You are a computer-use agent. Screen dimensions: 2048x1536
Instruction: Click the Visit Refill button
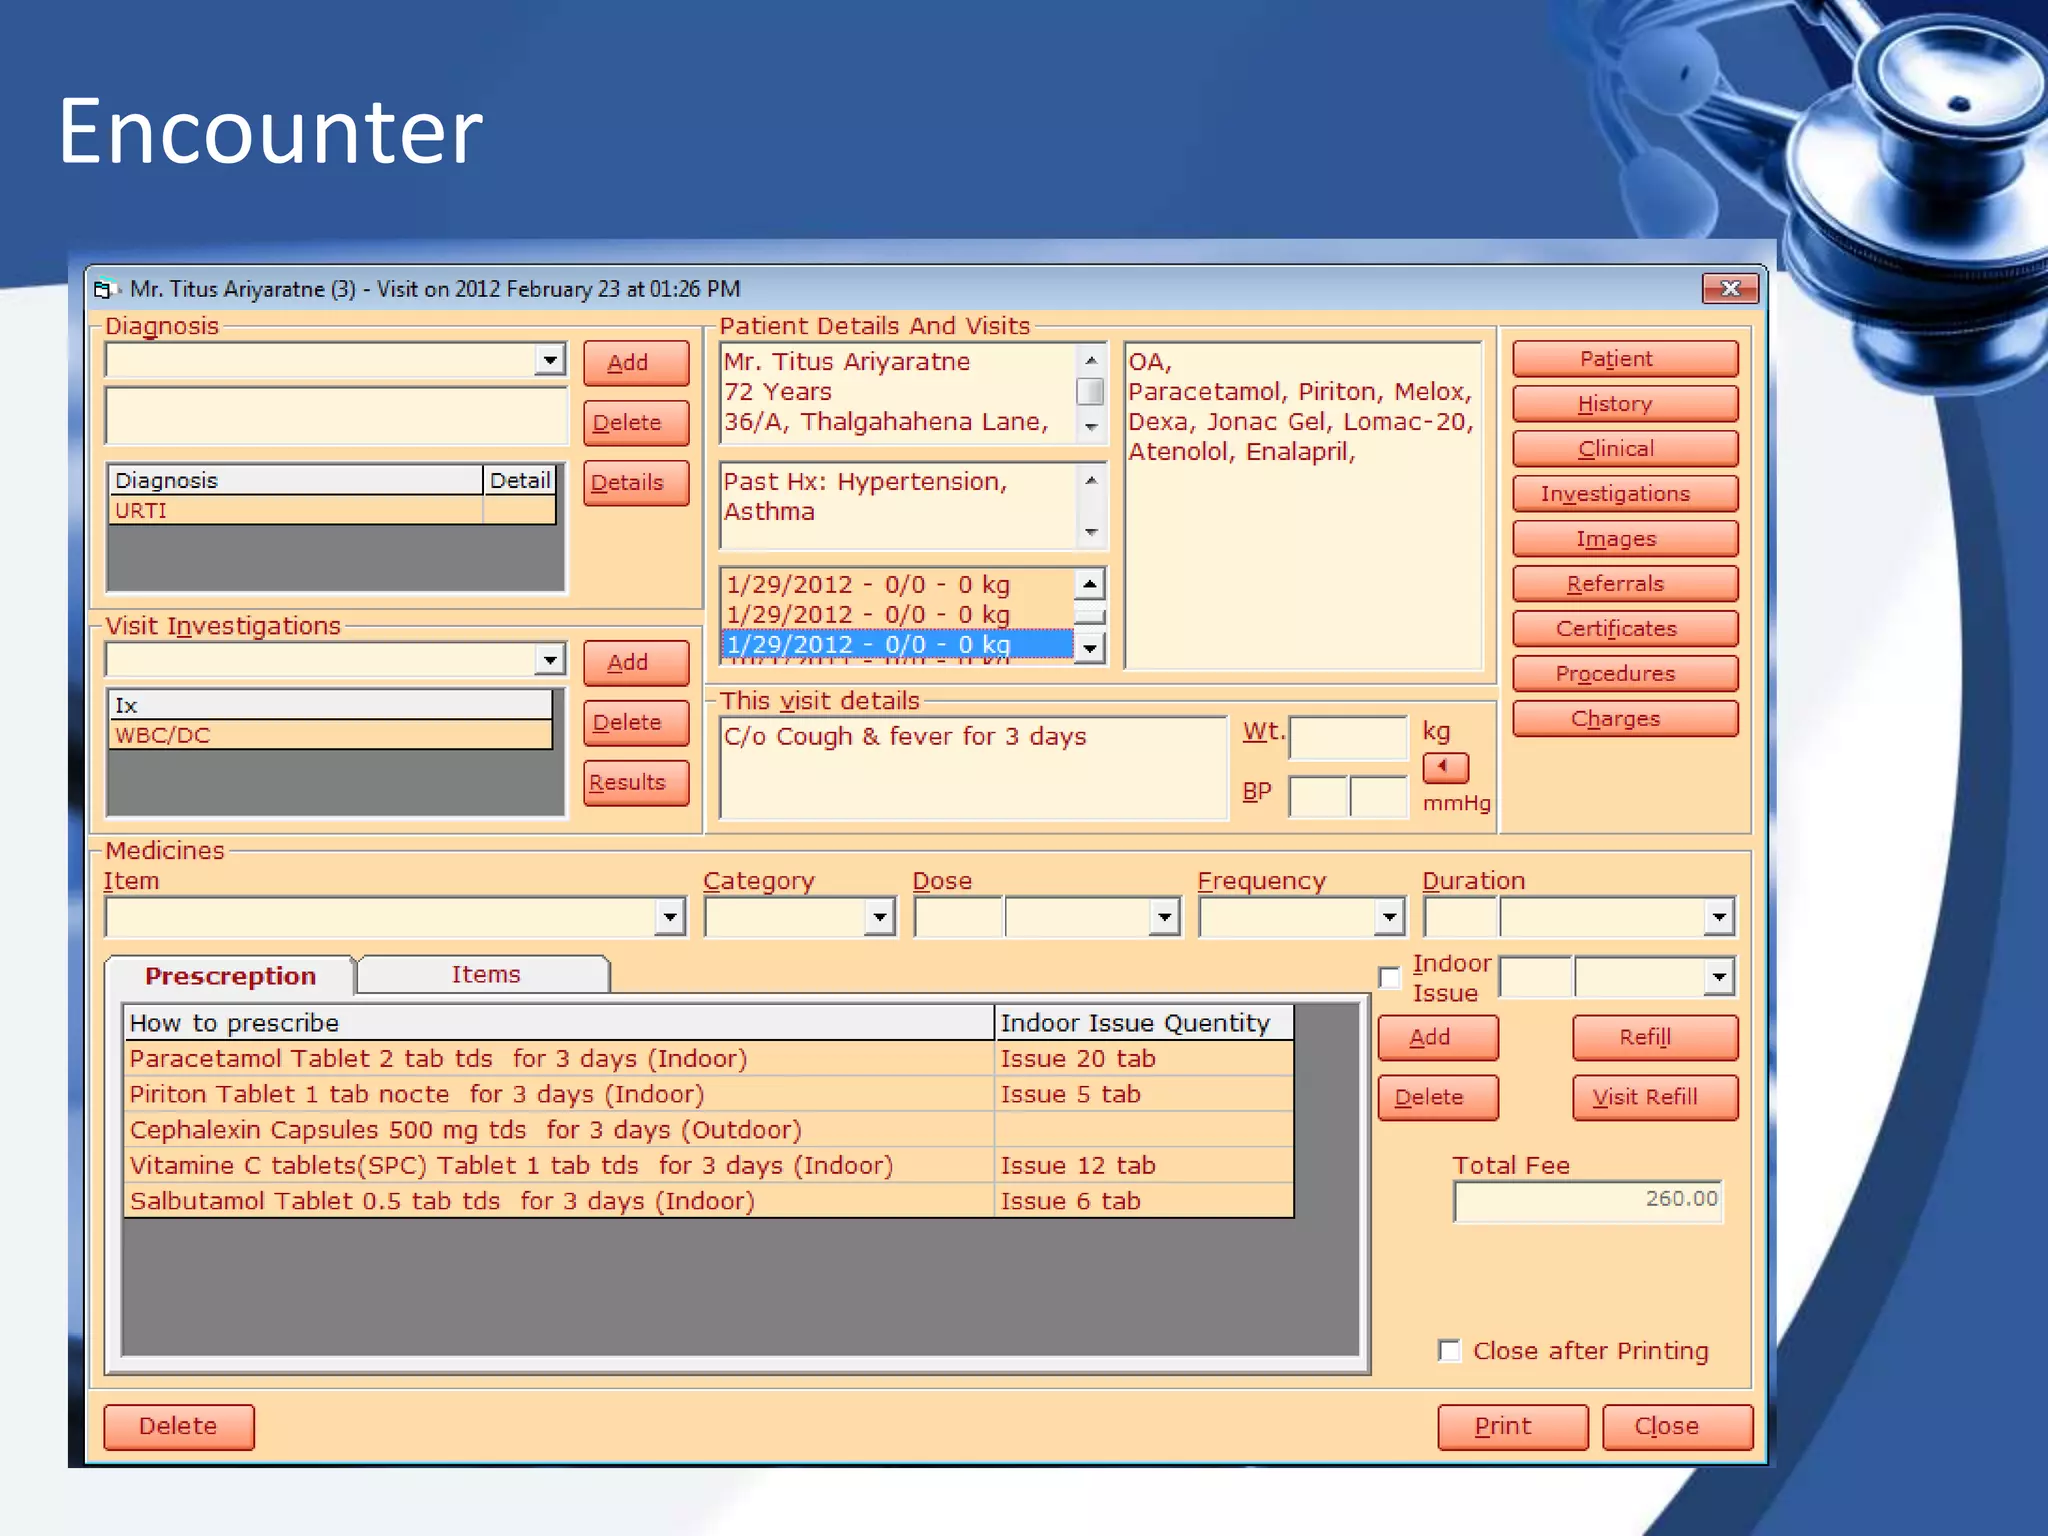pos(1654,1098)
